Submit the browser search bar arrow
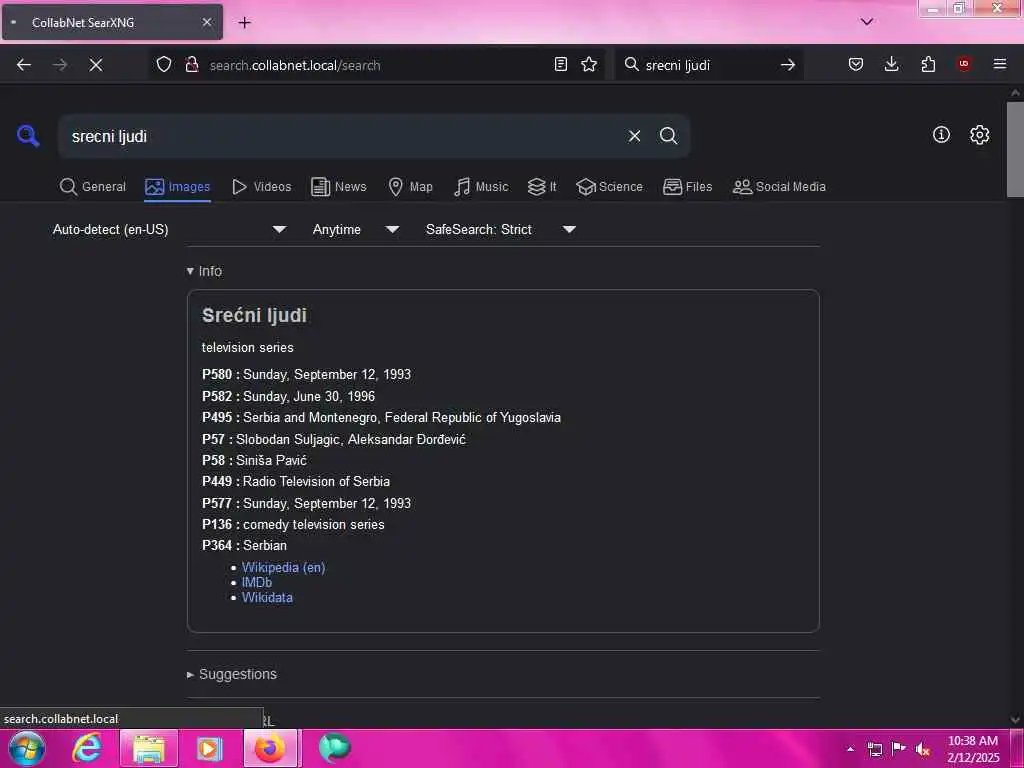 point(788,65)
